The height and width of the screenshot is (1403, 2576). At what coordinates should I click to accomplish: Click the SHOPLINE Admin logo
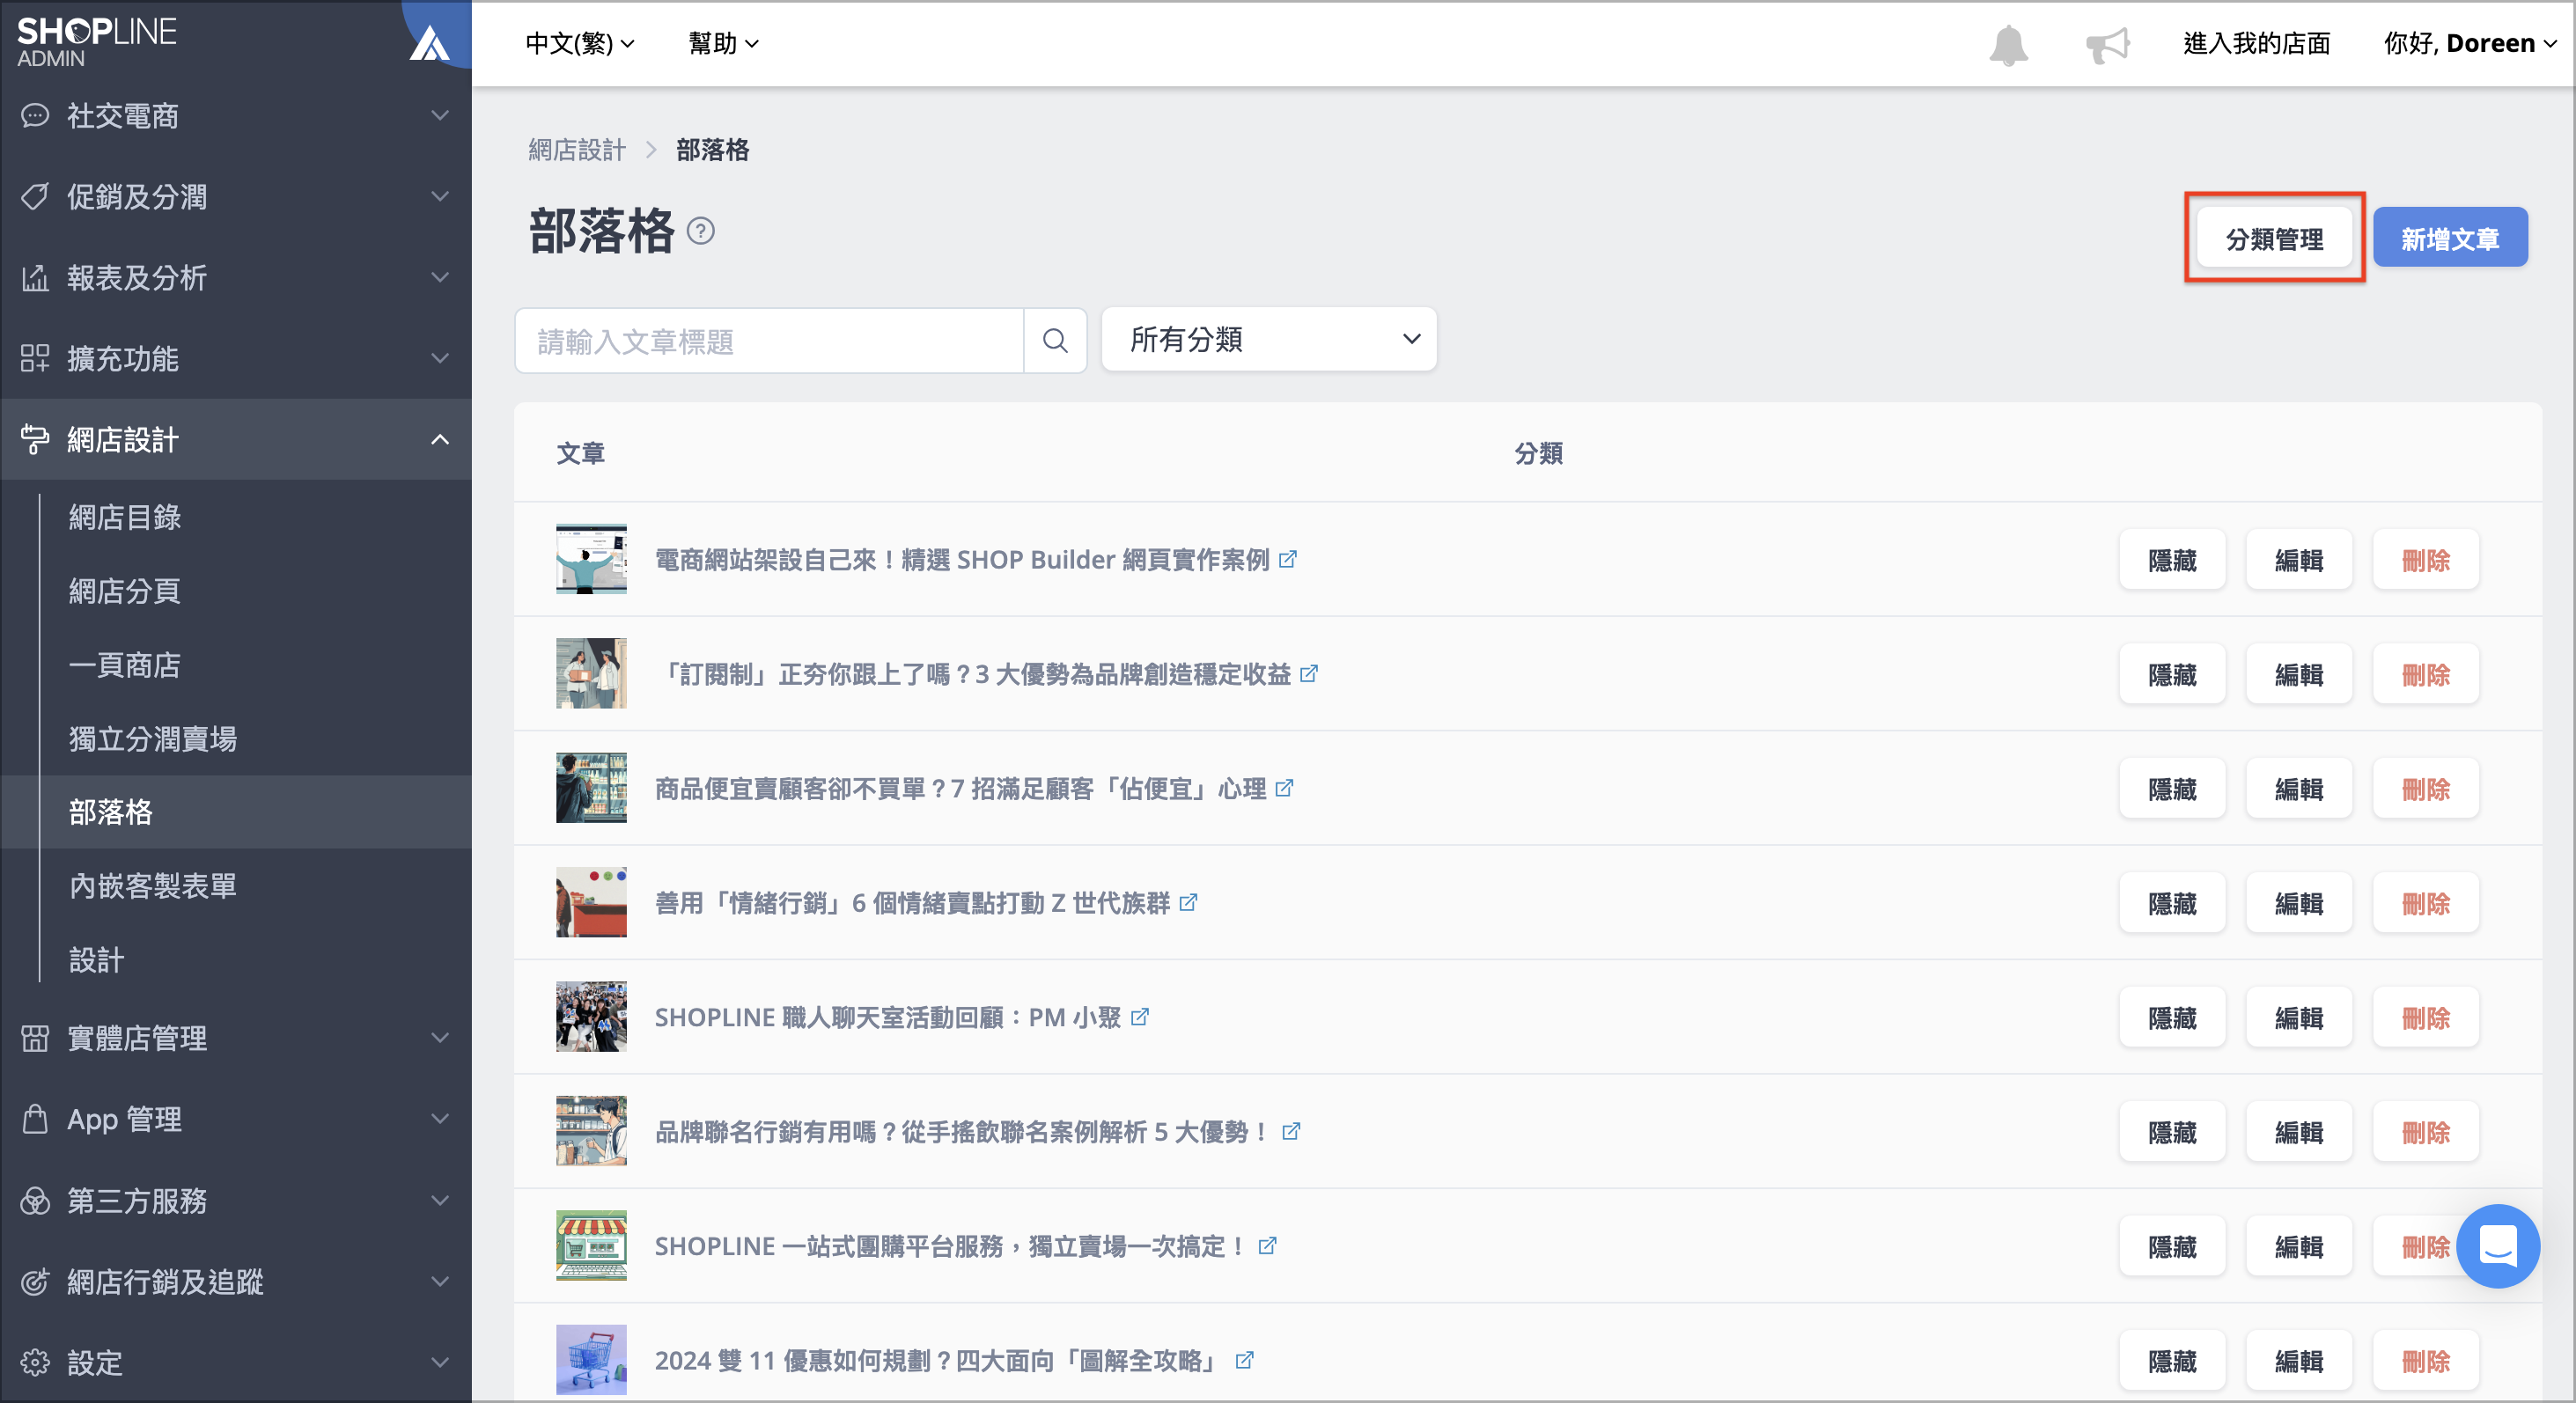pyautogui.click(x=96, y=41)
